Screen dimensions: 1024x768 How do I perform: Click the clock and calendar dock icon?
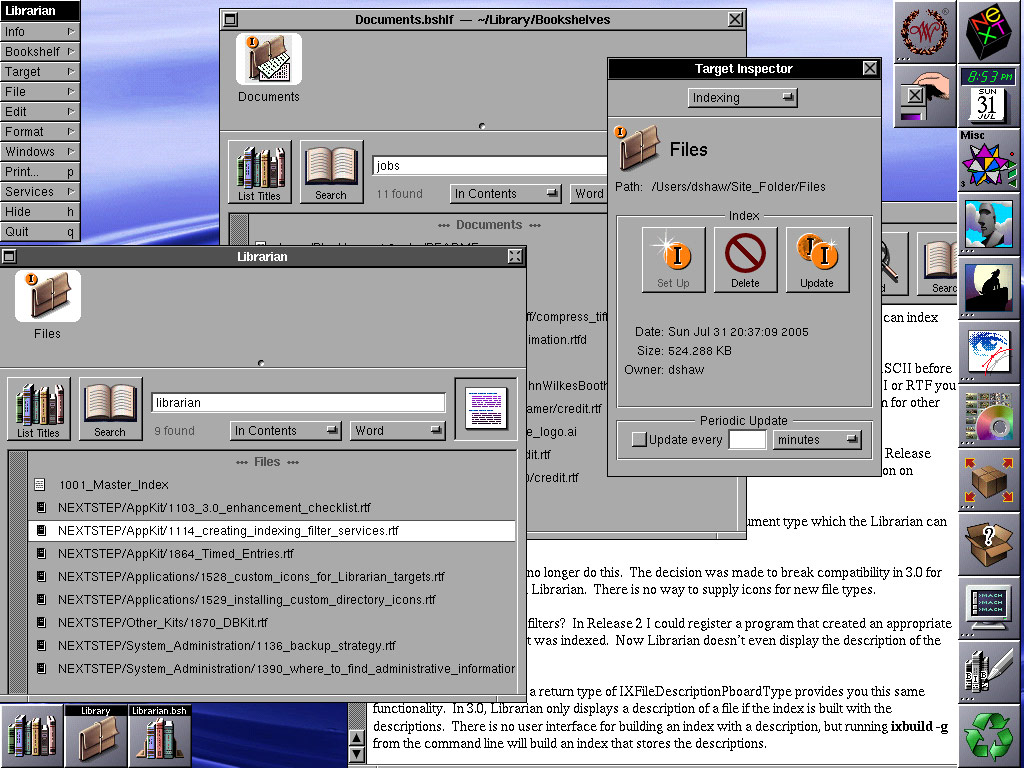tap(990, 95)
